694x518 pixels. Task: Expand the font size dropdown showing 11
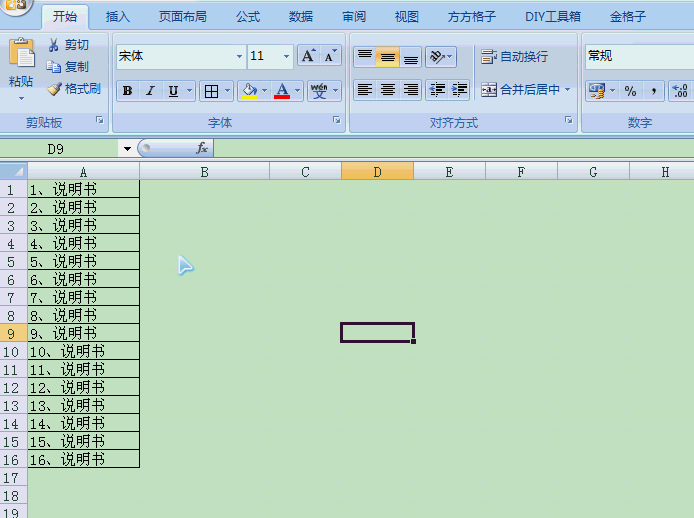[286, 57]
